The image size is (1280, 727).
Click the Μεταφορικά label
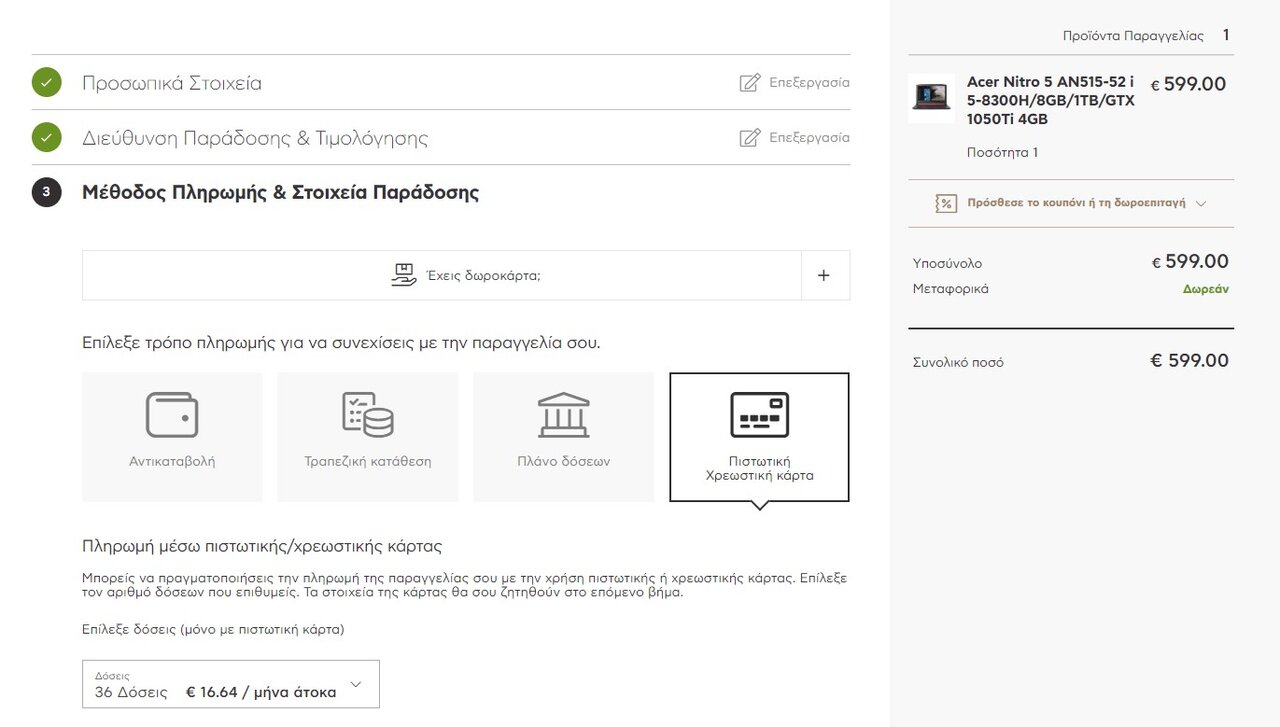click(x=950, y=289)
